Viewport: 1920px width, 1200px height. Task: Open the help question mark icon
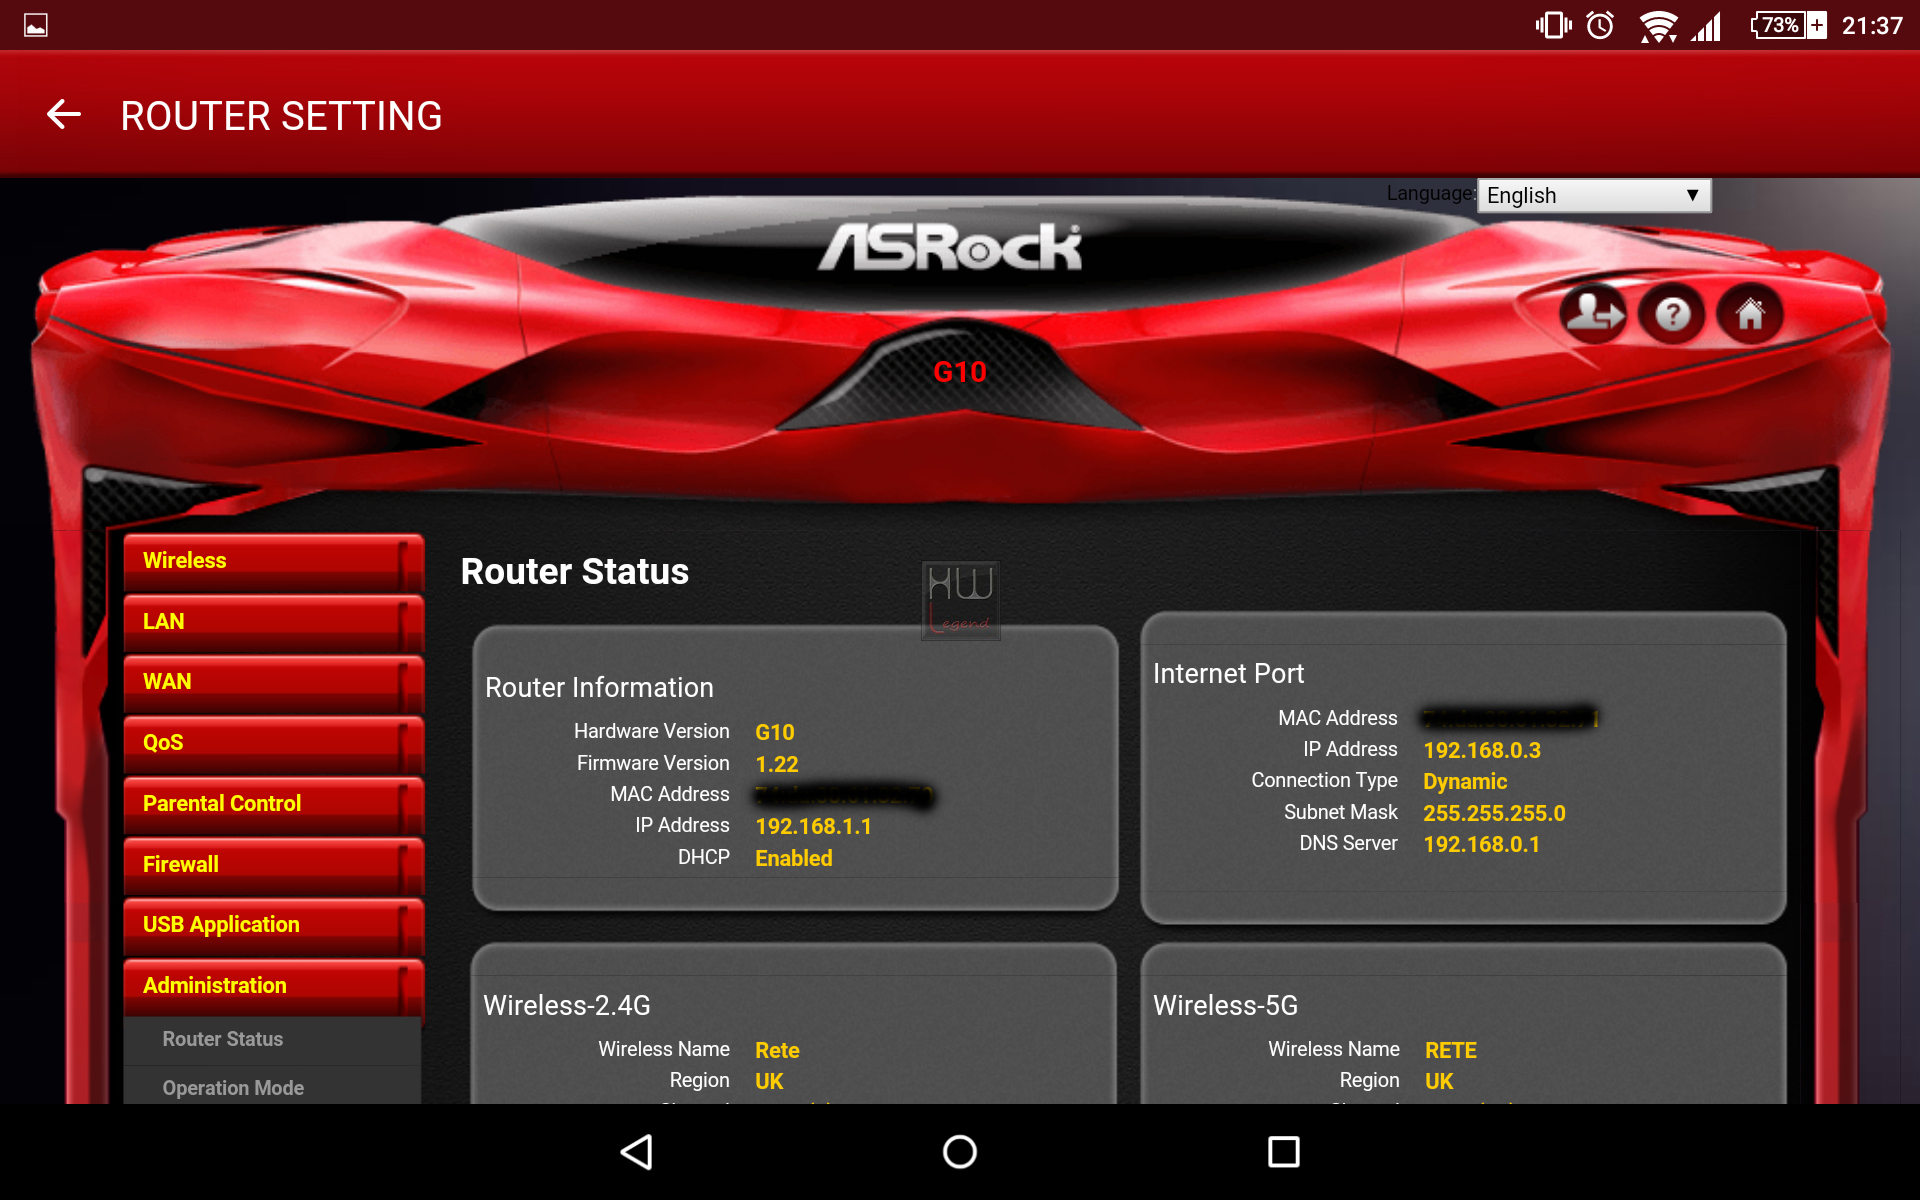click(x=1672, y=314)
